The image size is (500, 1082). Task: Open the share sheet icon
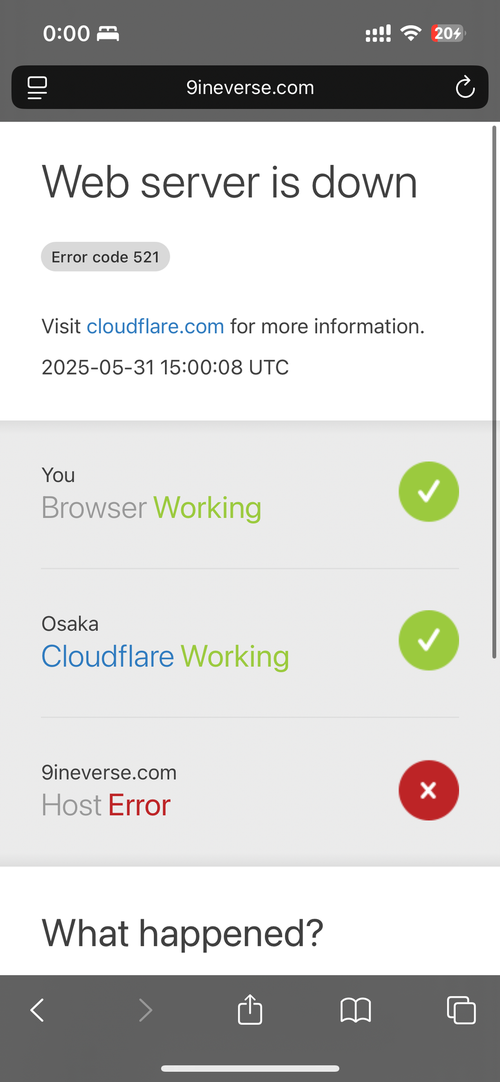point(250,1008)
